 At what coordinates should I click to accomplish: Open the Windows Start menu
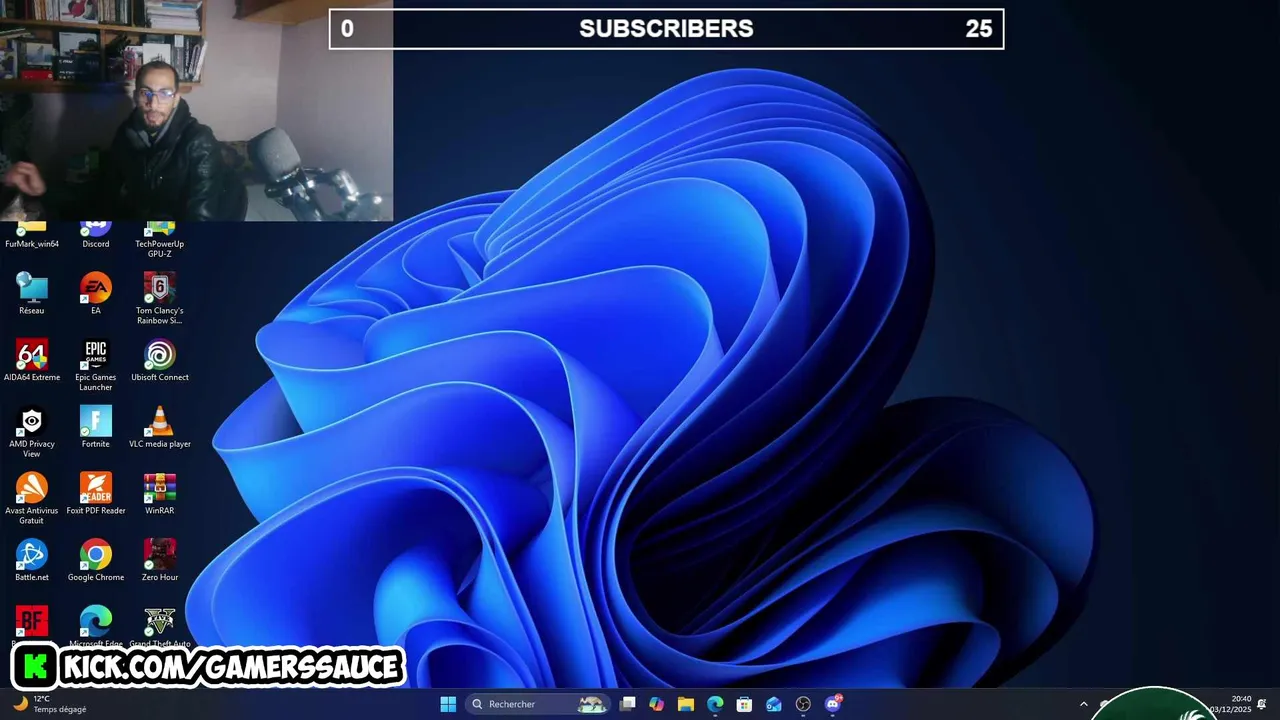pyautogui.click(x=448, y=704)
